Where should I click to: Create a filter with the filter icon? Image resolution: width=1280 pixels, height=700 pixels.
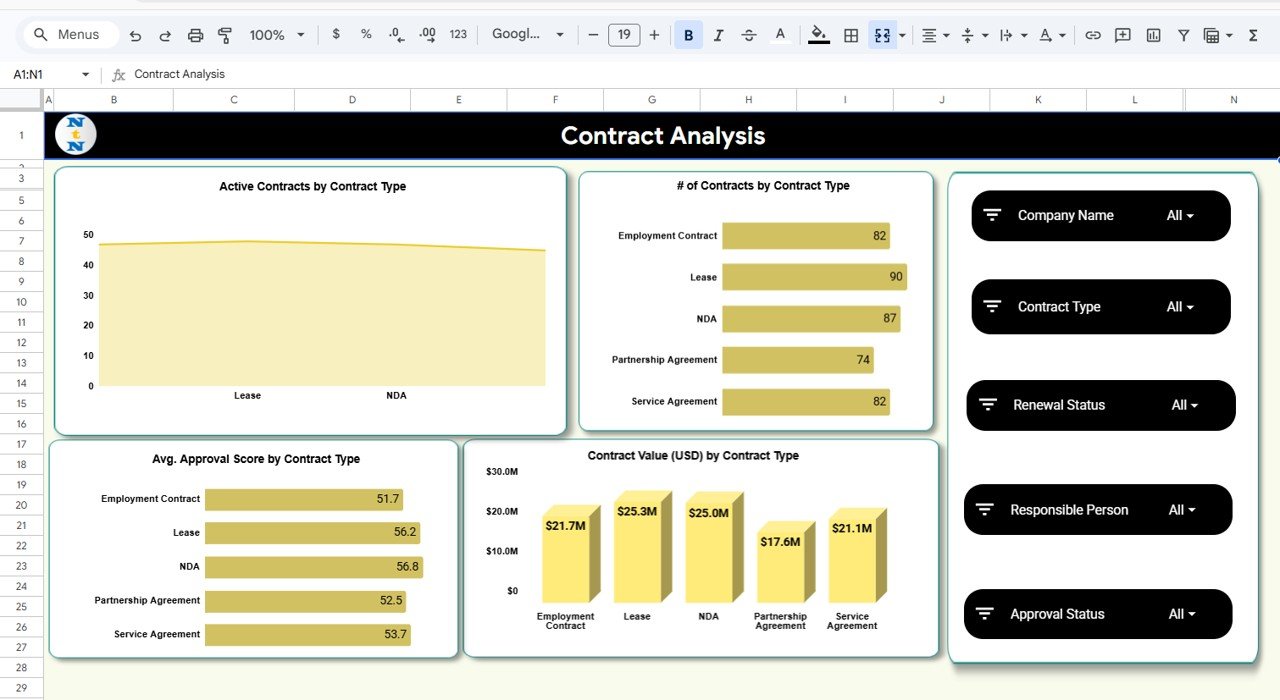(x=1182, y=33)
